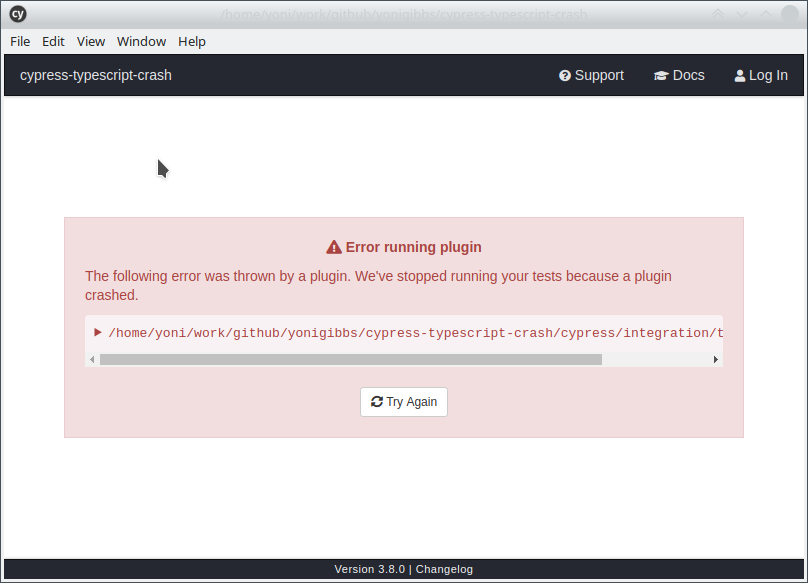Open the Help menu
This screenshot has height=583, width=808.
click(192, 42)
